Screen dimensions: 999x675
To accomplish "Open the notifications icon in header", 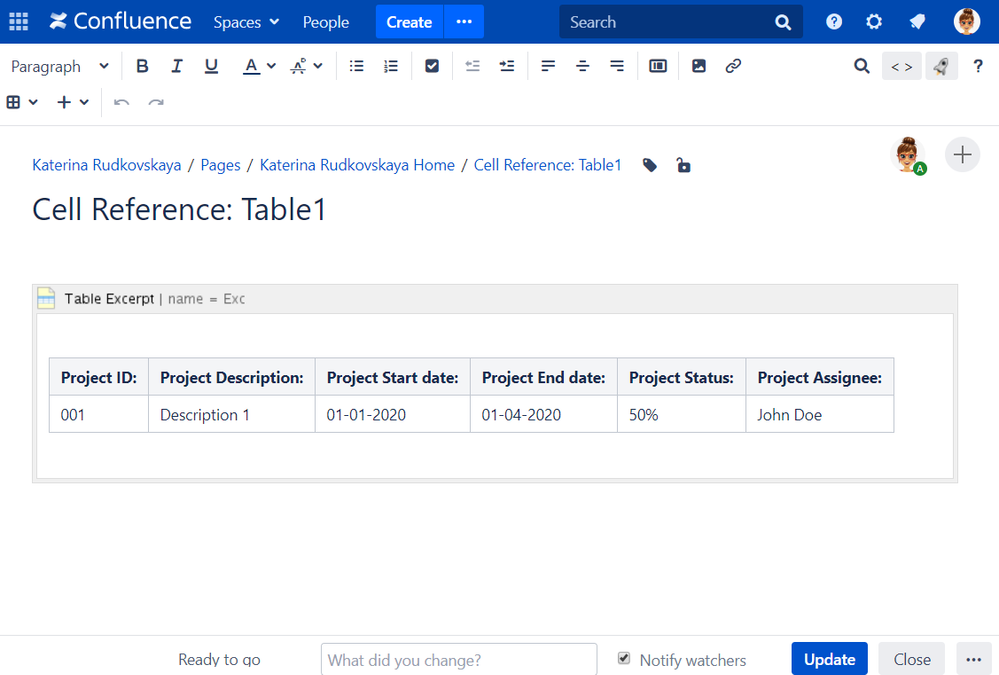I will point(917,22).
